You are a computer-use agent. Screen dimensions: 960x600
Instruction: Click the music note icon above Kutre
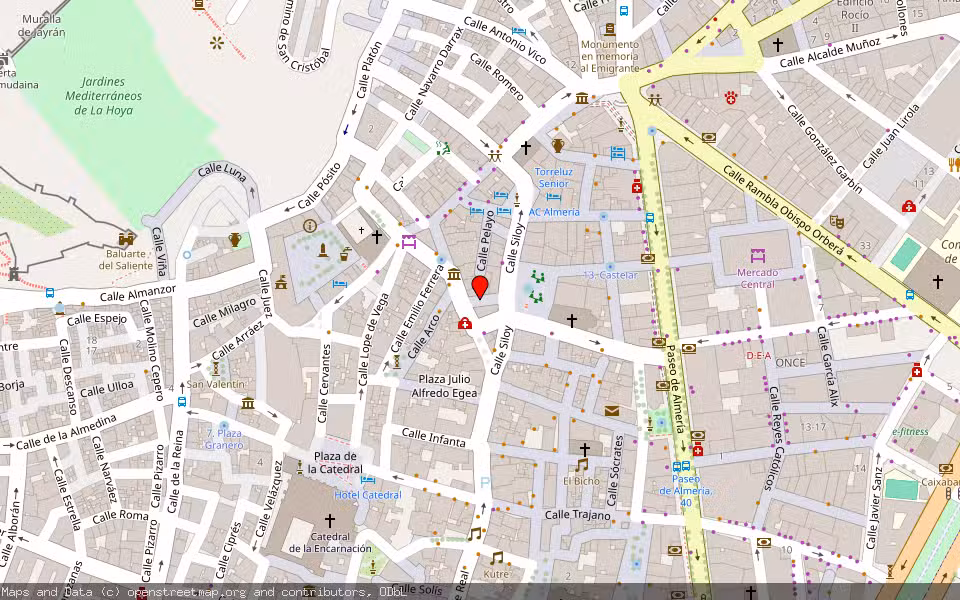[497, 558]
